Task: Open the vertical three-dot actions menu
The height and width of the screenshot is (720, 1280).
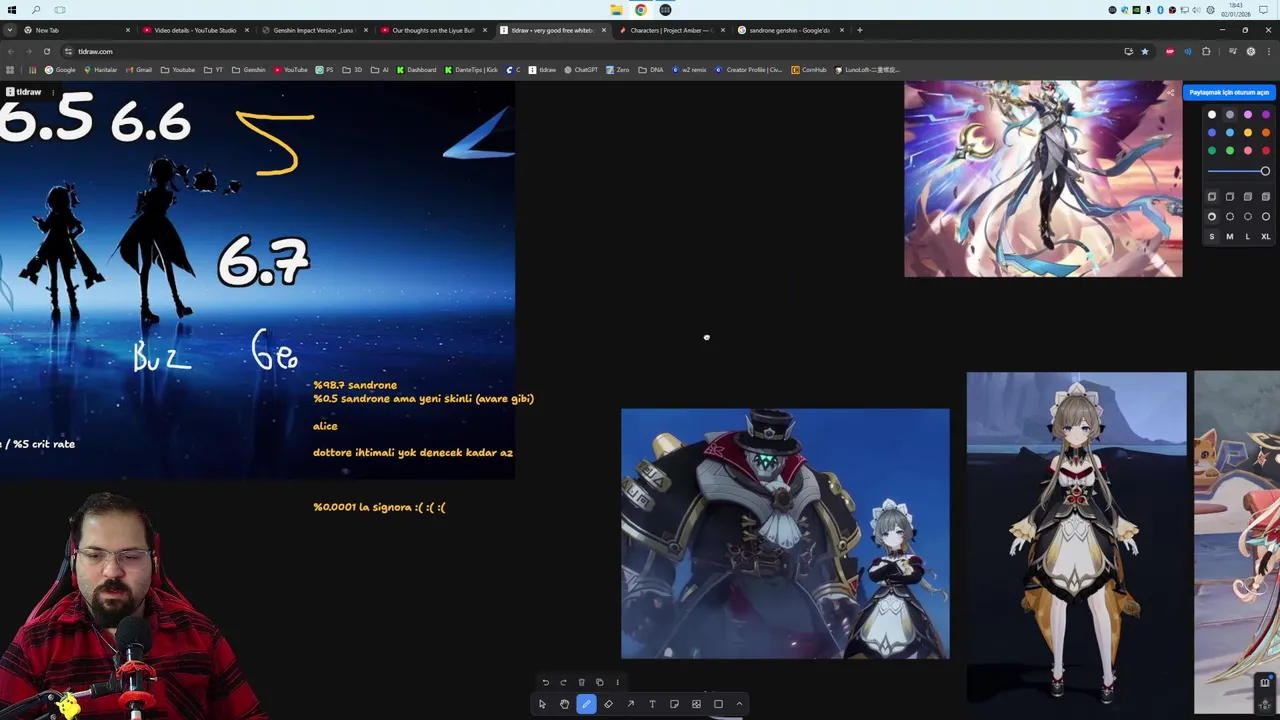Action: point(617,682)
